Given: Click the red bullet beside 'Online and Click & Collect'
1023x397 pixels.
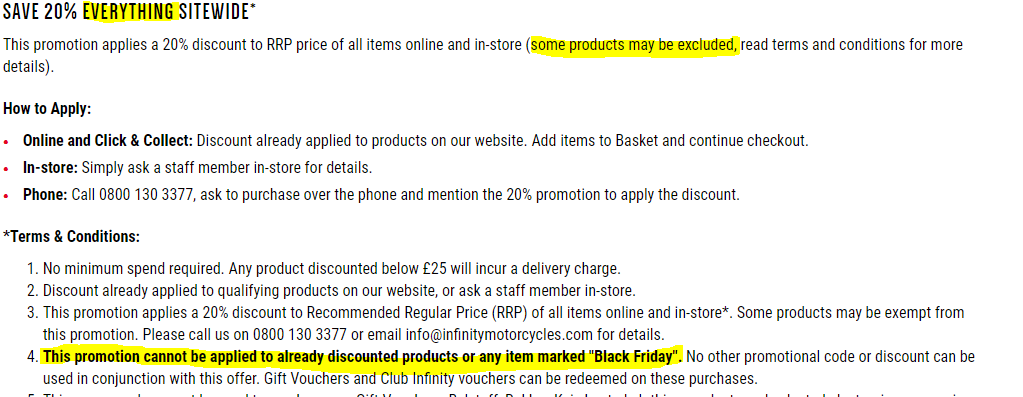Looking at the screenshot, I should pyautogui.click(x=7, y=141).
